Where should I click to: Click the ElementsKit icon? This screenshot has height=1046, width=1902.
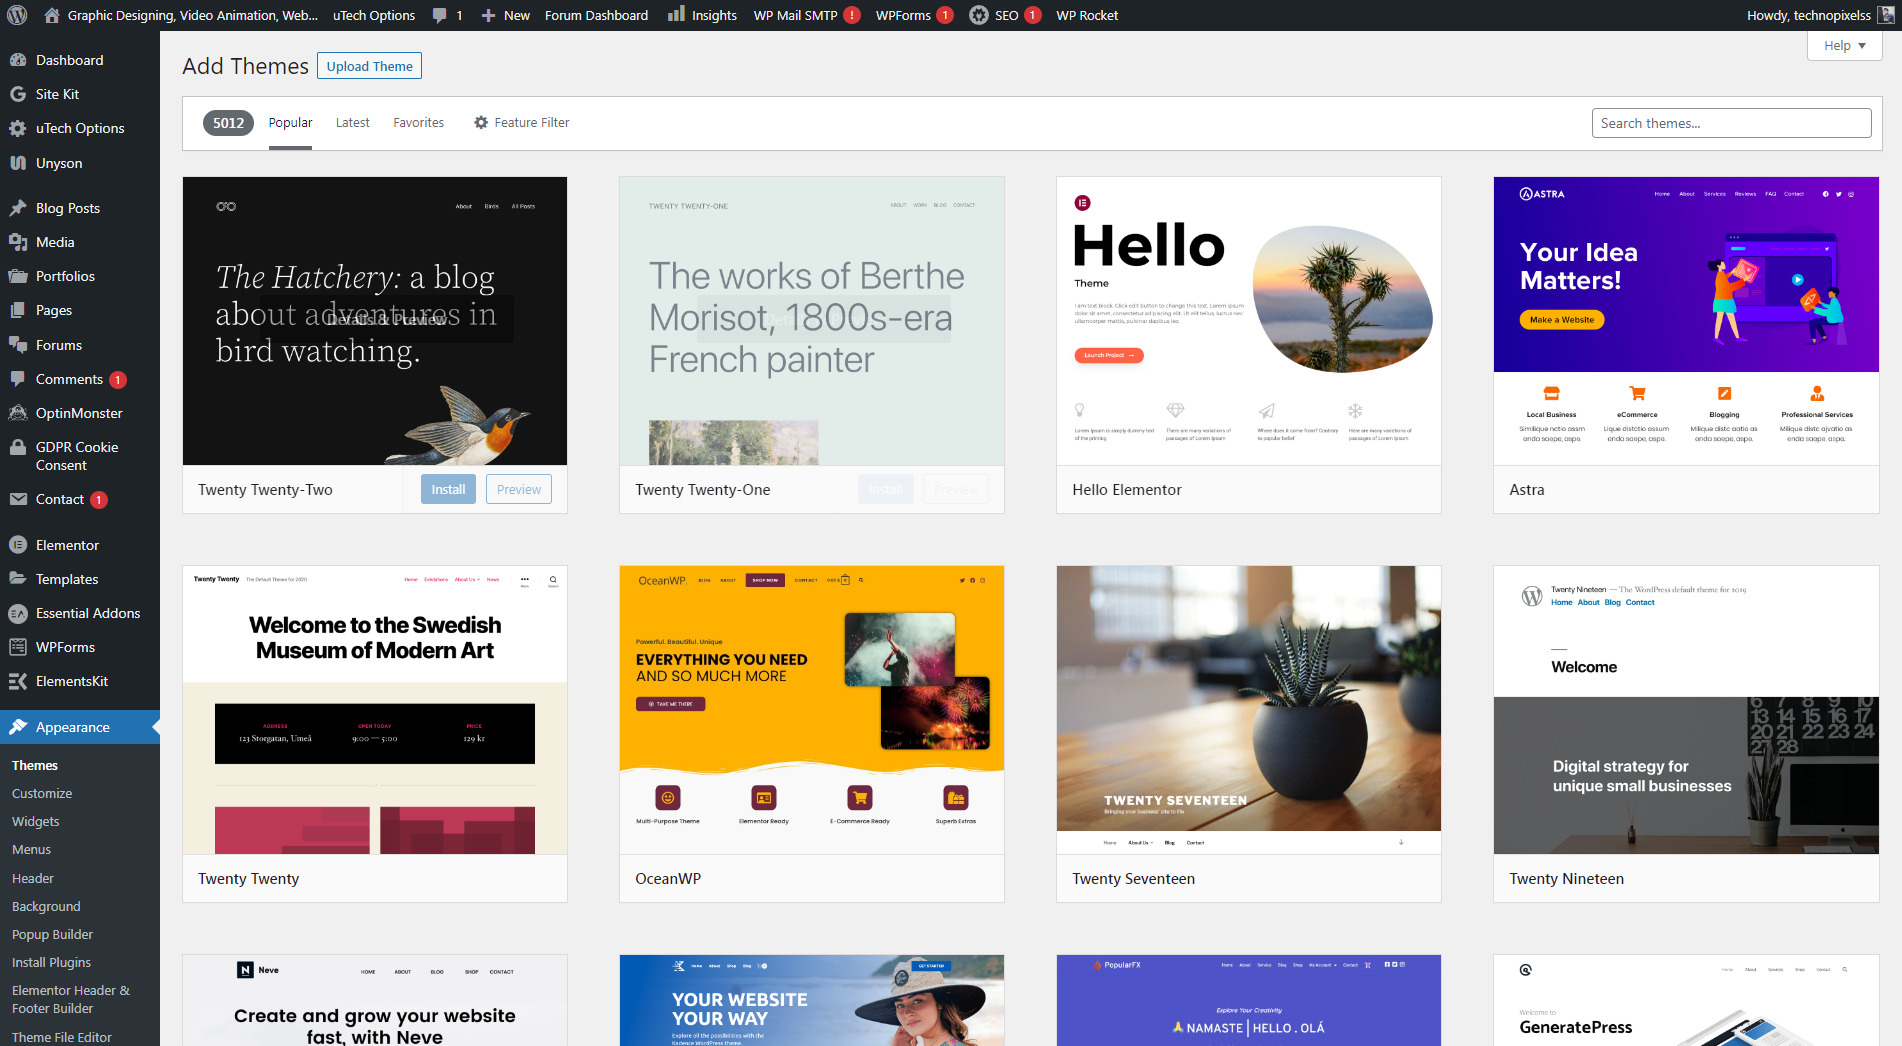pyautogui.click(x=18, y=681)
